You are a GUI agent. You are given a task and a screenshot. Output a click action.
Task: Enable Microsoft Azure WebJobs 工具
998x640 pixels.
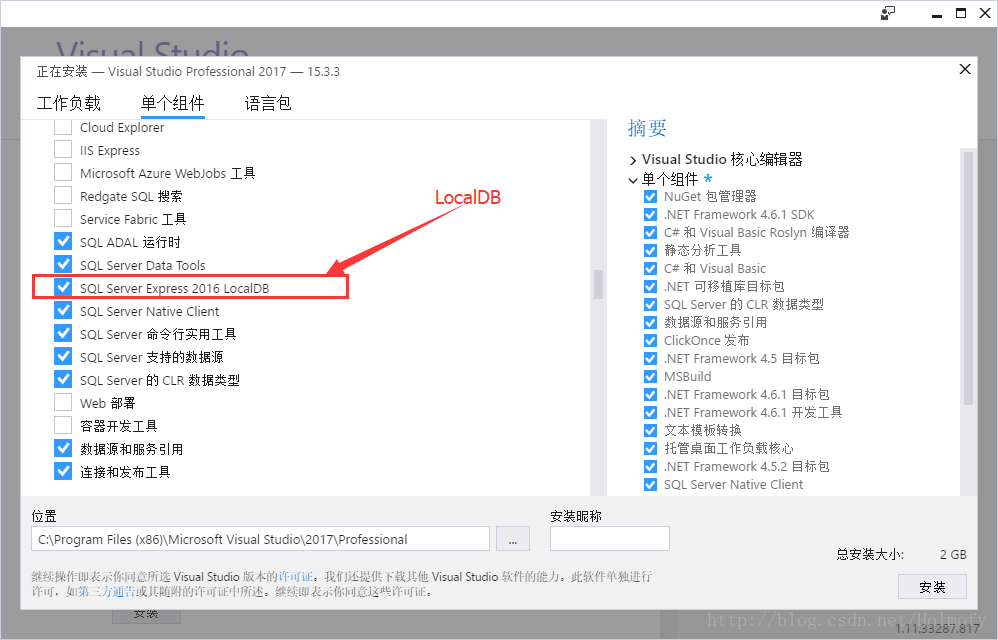[63, 172]
